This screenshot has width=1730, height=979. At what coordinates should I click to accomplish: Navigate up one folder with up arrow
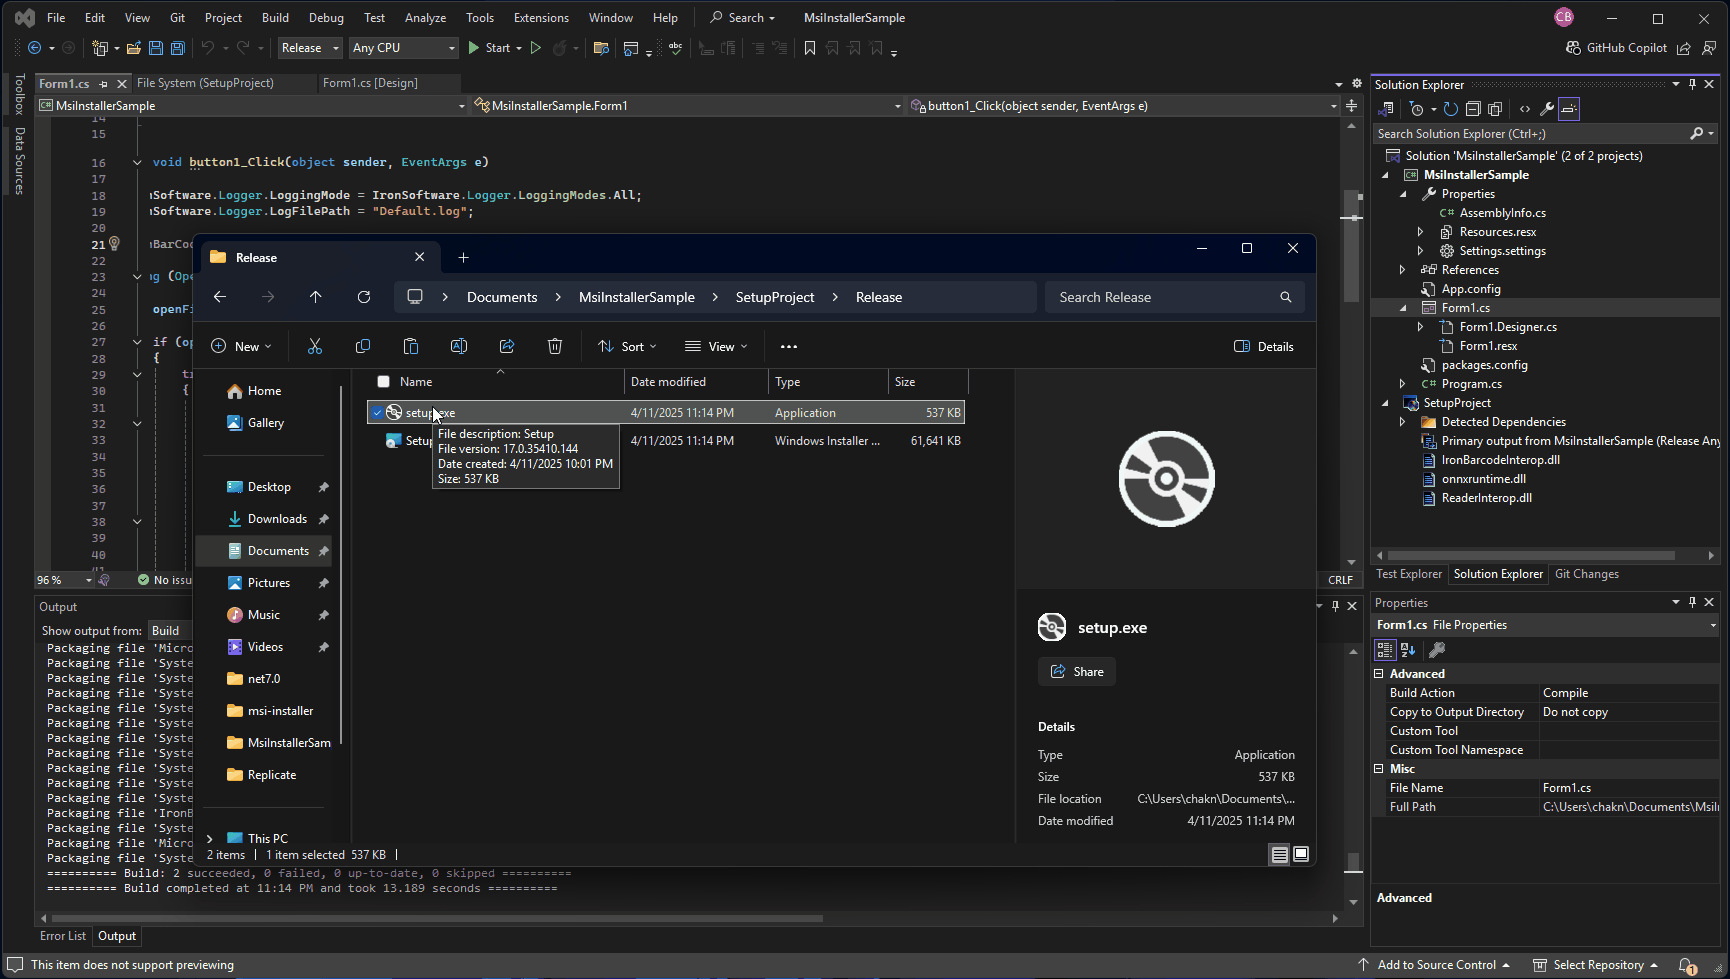pos(316,297)
